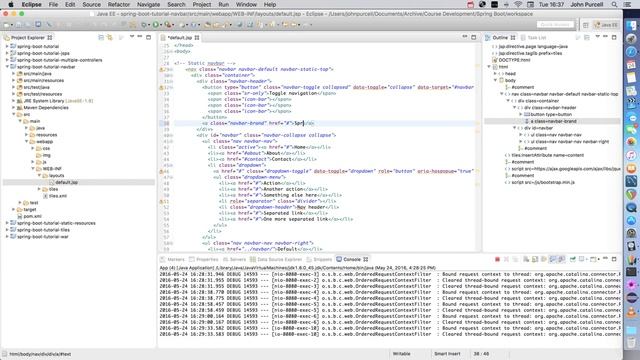640x360 pixels.
Task: Open the Project menu
Action: pos(202,4)
